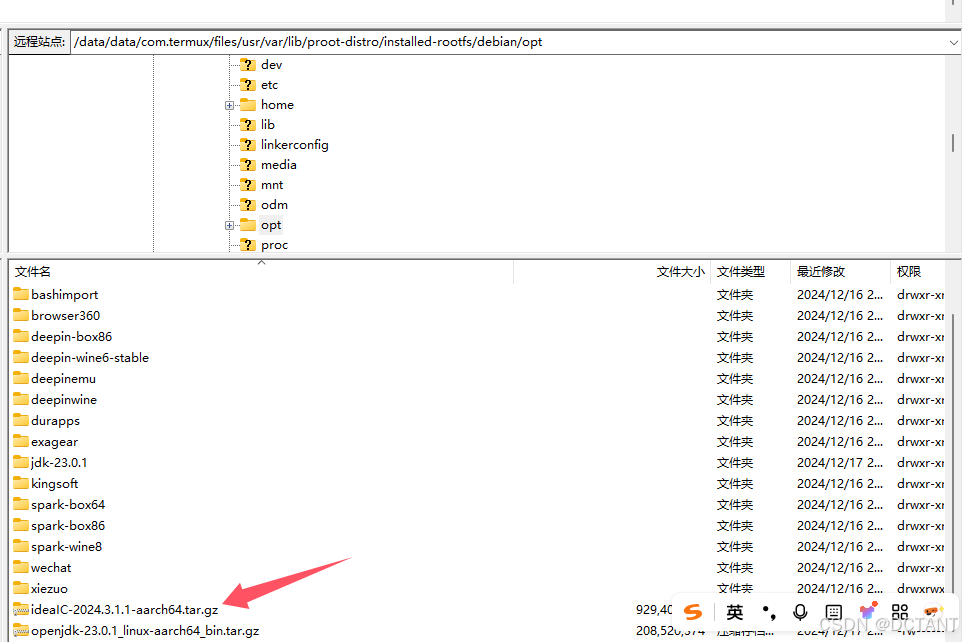The height and width of the screenshot is (642, 962).
Task: Toggle the 英 language mode in IME bar
Action: pyautogui.click(x=734, y=612)
